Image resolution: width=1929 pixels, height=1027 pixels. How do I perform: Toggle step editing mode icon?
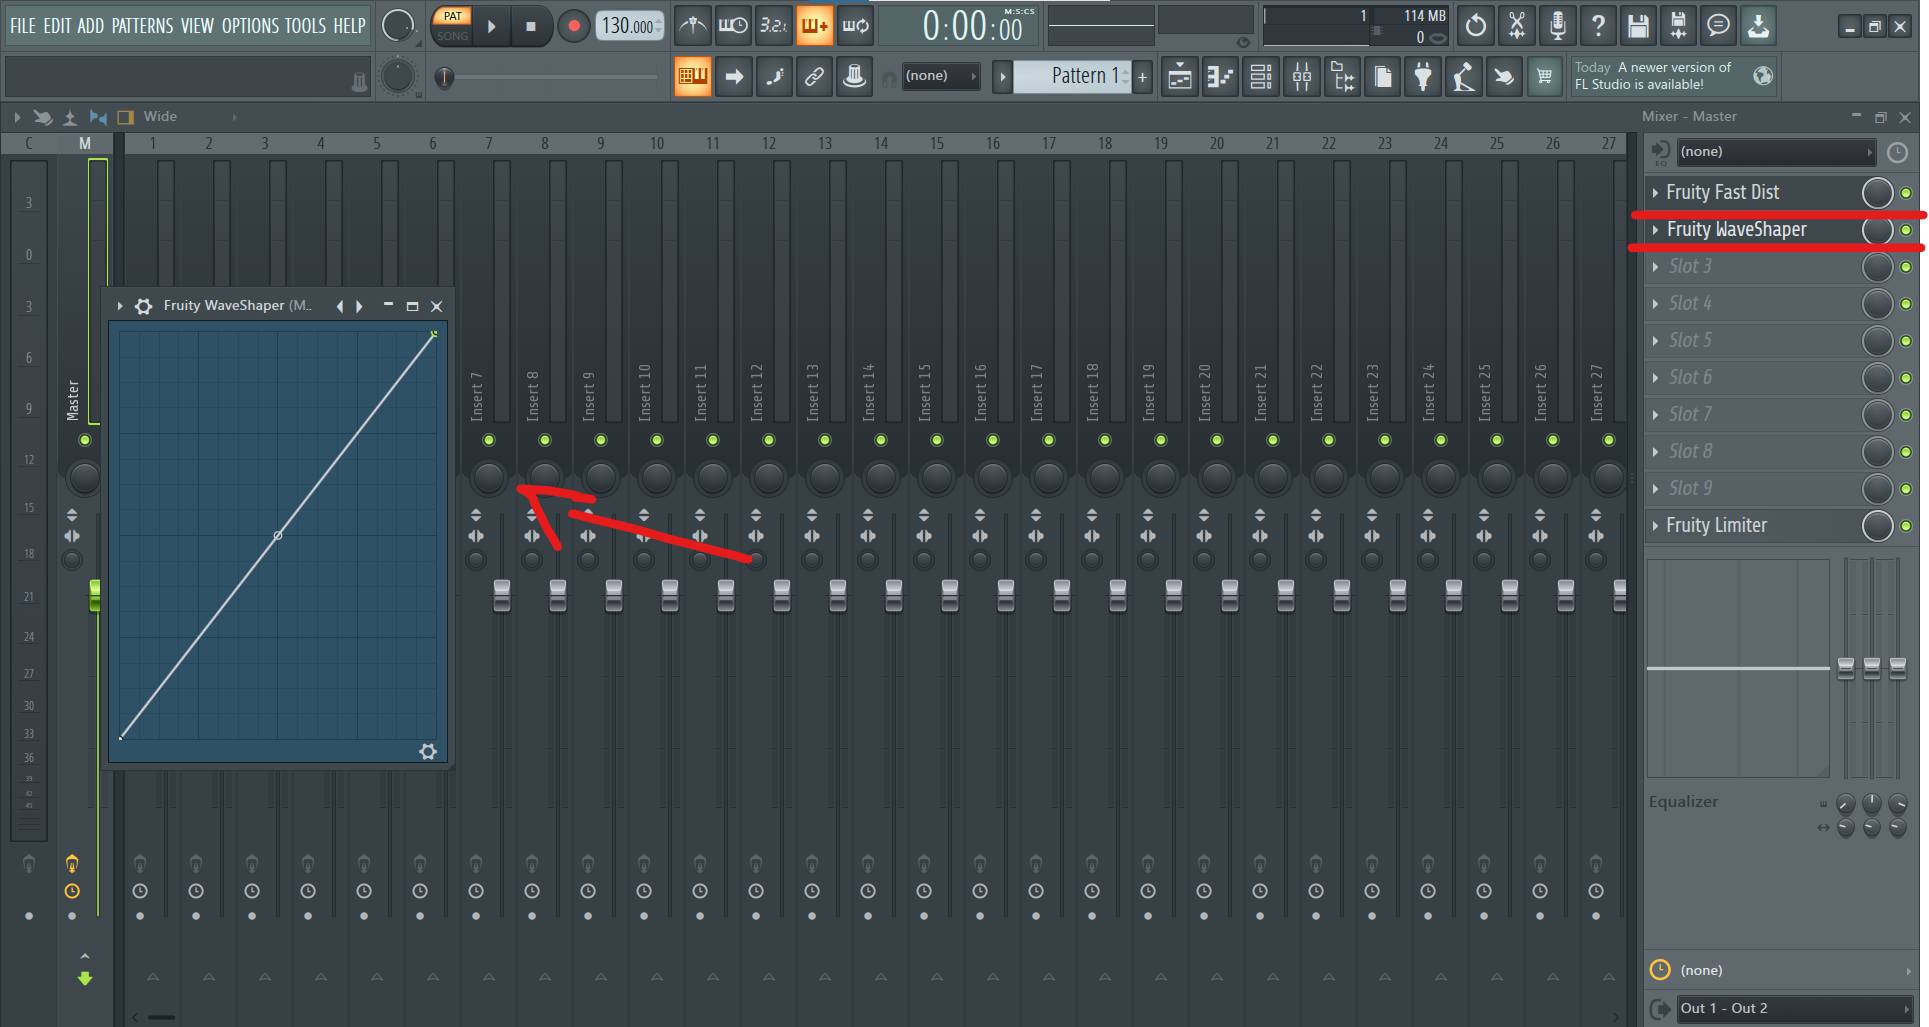point(774,76)
